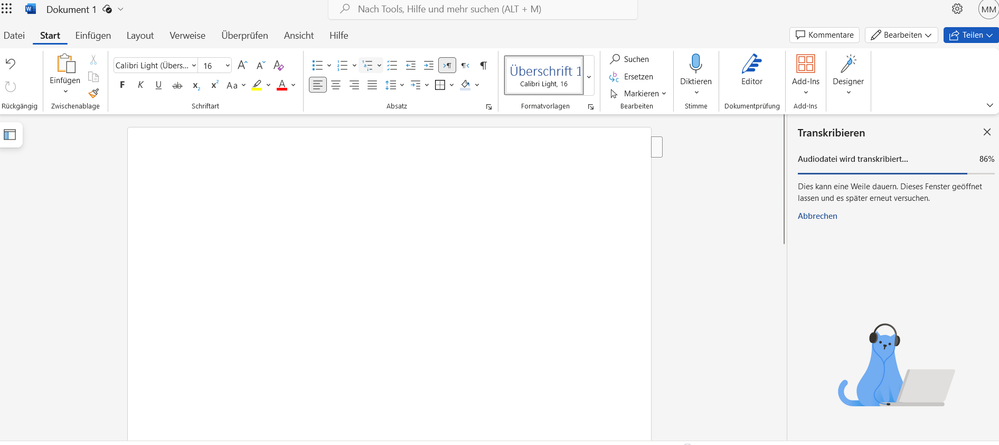Screen dimensions: 999x445
Task: Toggle italic K formatting
Action: 141,85
